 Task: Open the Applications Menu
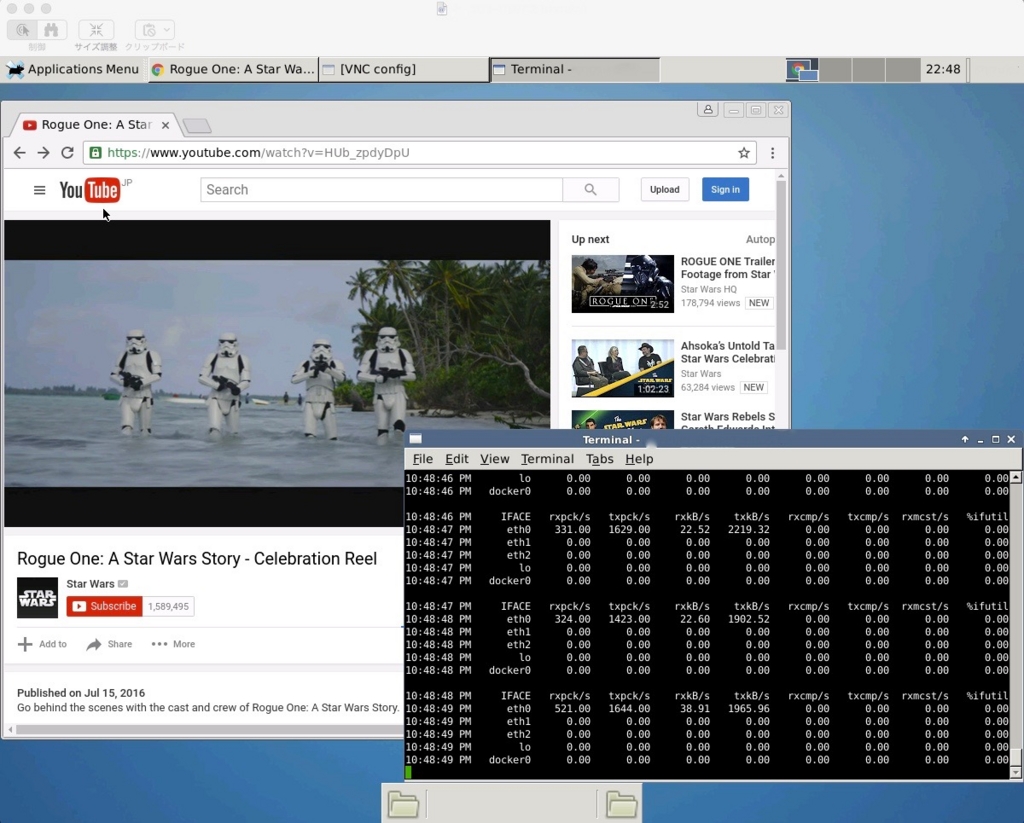pyautogui.click(x=72, y=69)
